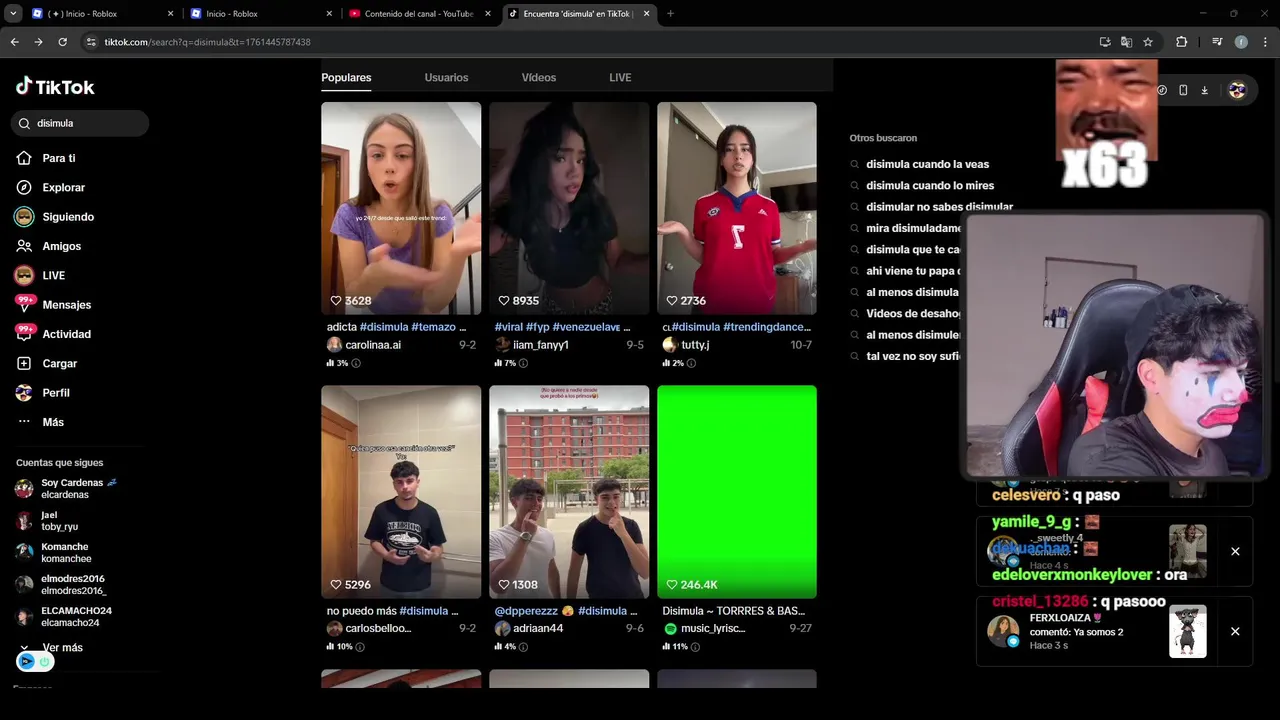Click info icon next to 10% stat
The height and width of the screenshot is (720, 1280).
click(360, 647)
